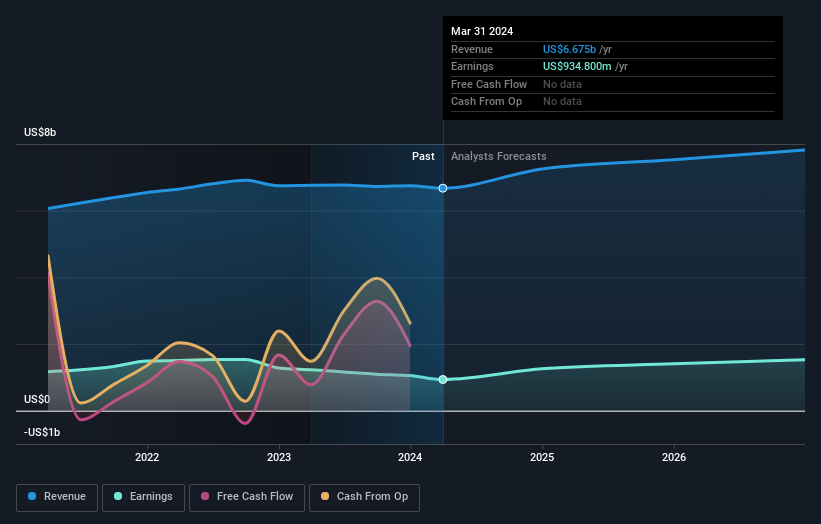Click the revenue data point marker on the blue line
The height and width of the screenshot is (524, 821).
coord(443,188)
